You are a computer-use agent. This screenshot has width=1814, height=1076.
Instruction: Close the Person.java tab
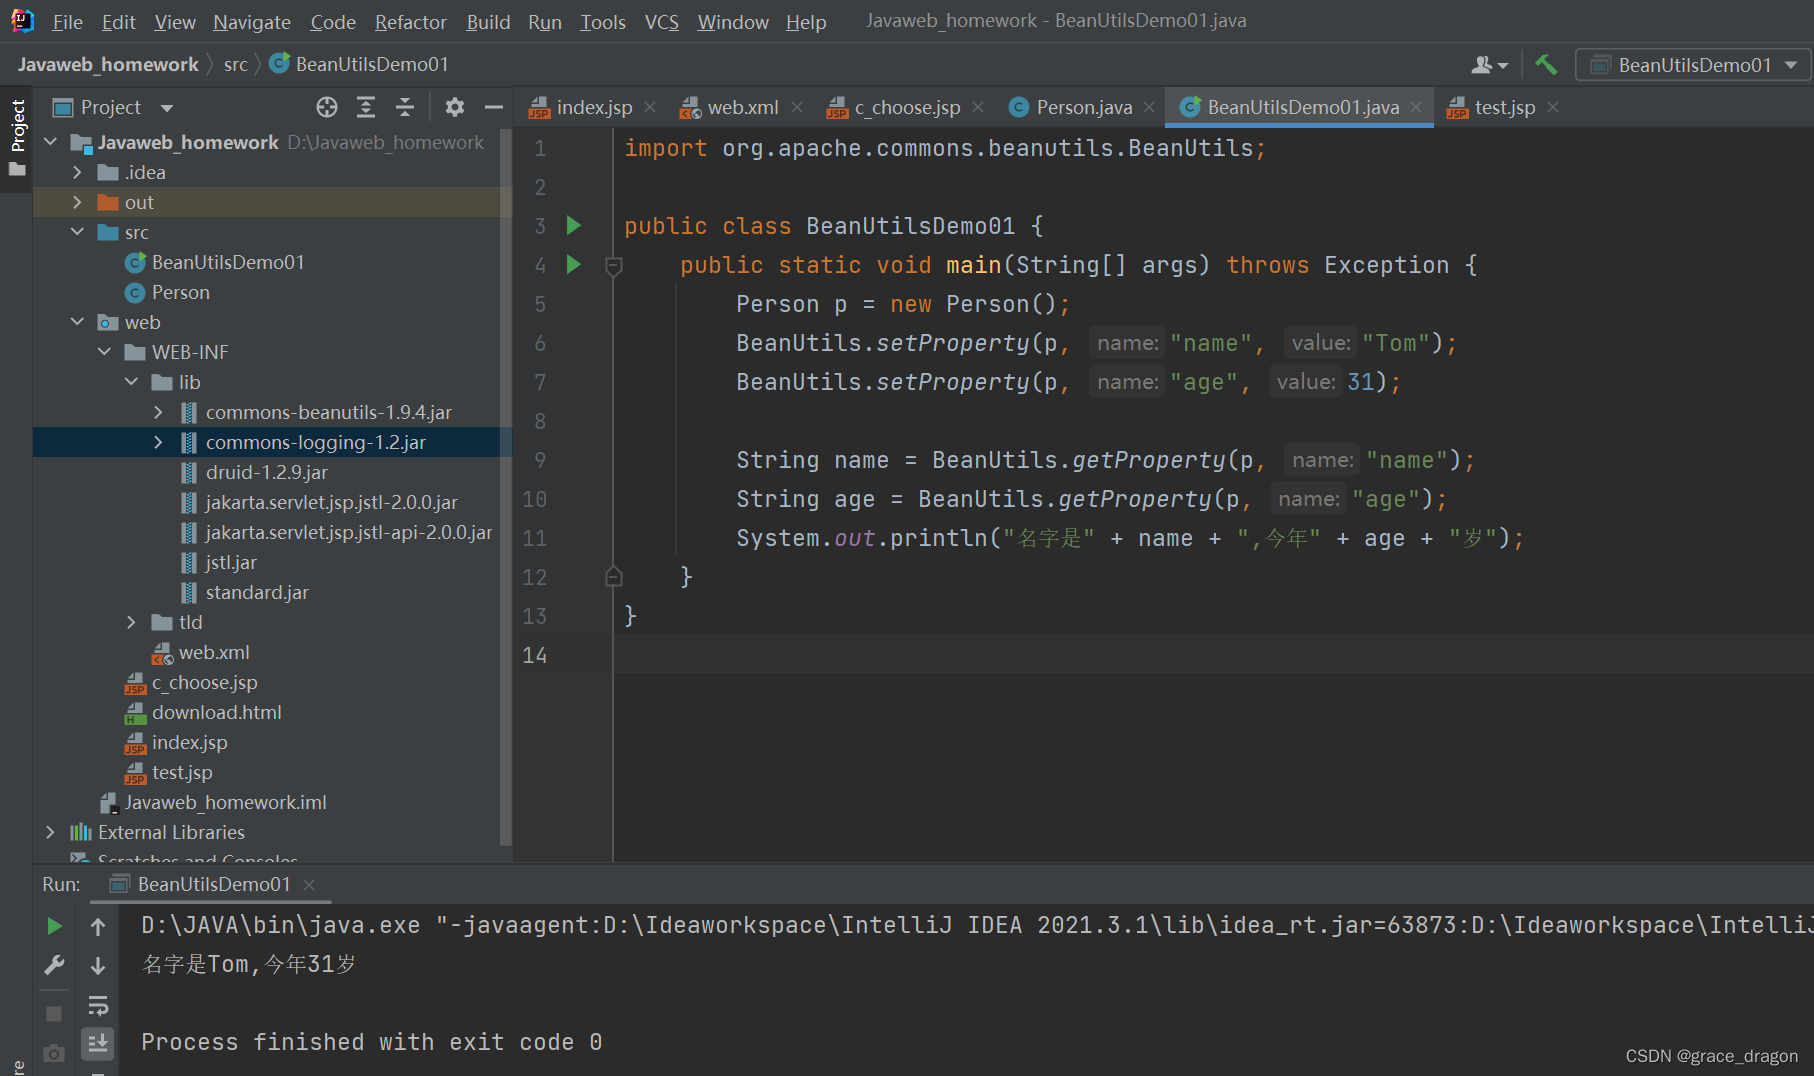[x=1149, y=107]
